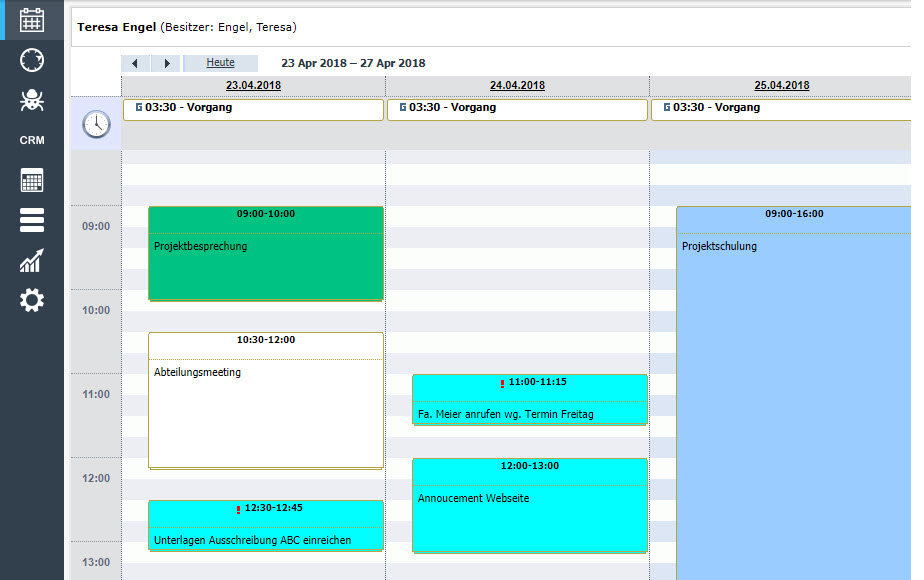Open the calendar module in sidebar

(x=32, y=19)
